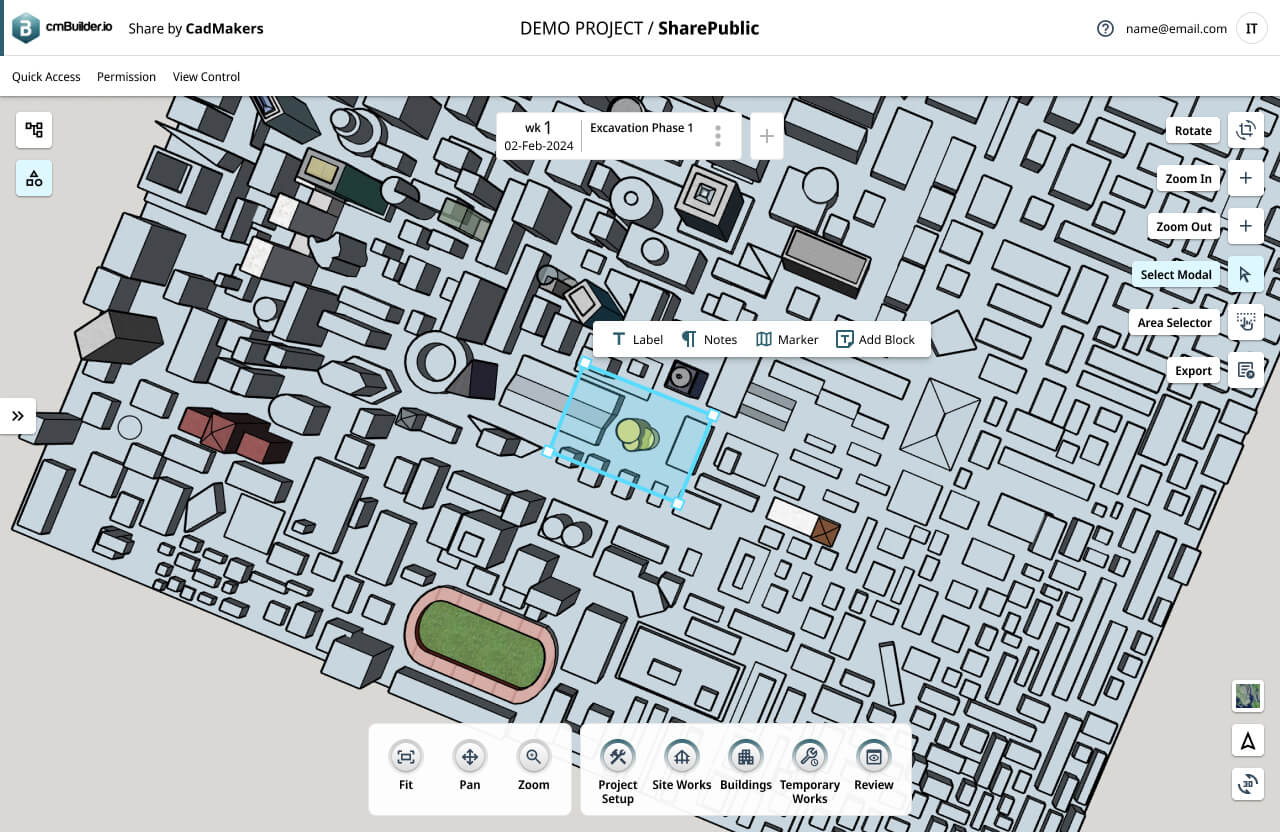Open the View Control menu

pos(206,77)
